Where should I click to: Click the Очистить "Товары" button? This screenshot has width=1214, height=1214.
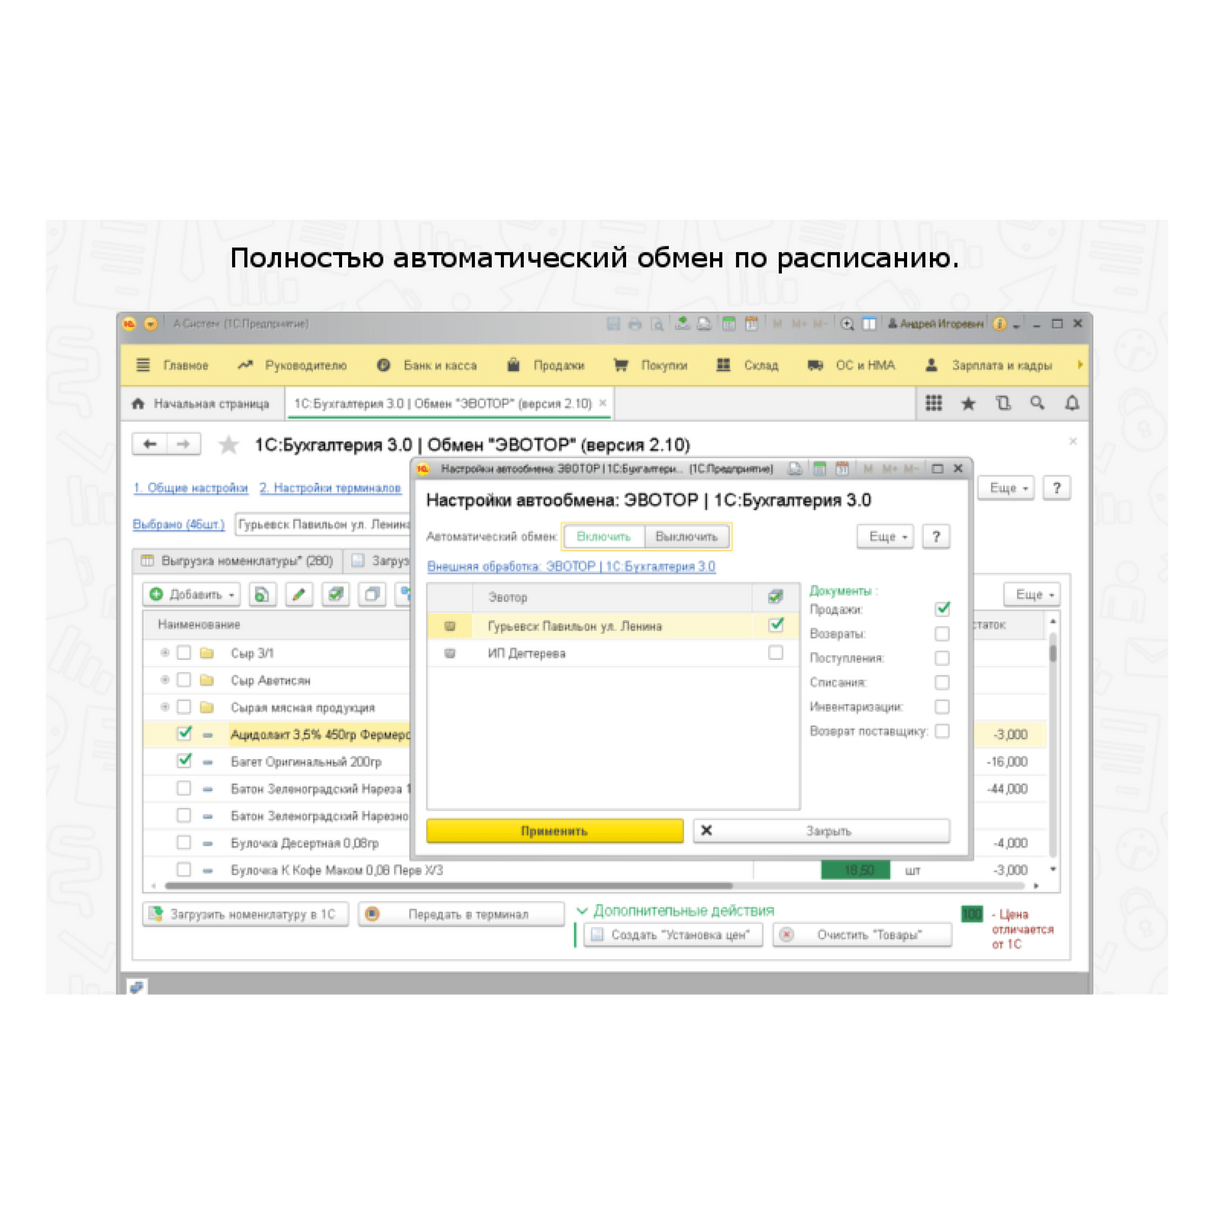pos(862,935)
